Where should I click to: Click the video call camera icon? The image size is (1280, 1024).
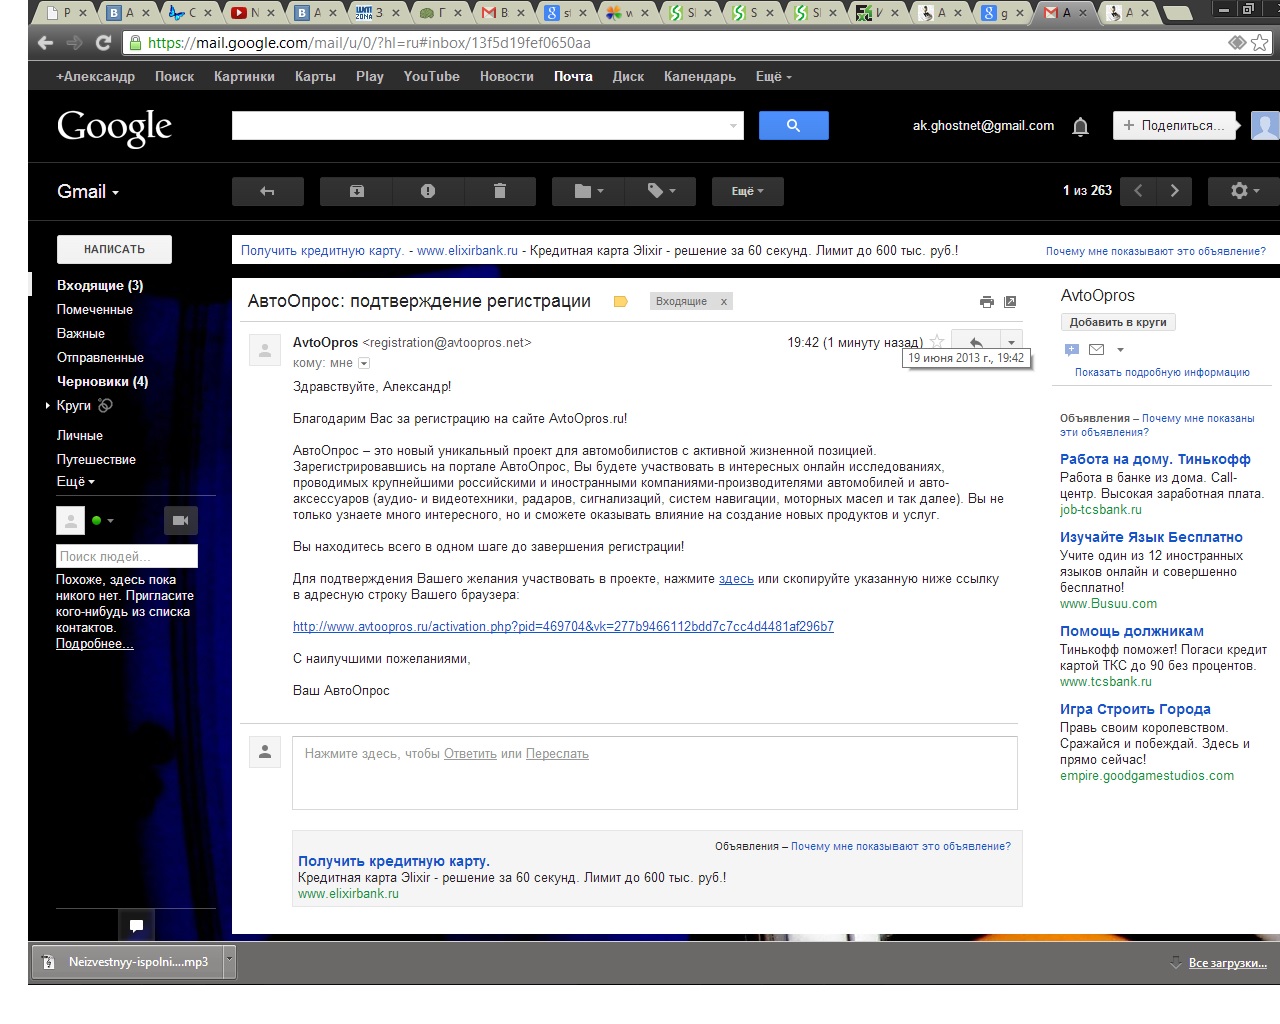(180, 520)
